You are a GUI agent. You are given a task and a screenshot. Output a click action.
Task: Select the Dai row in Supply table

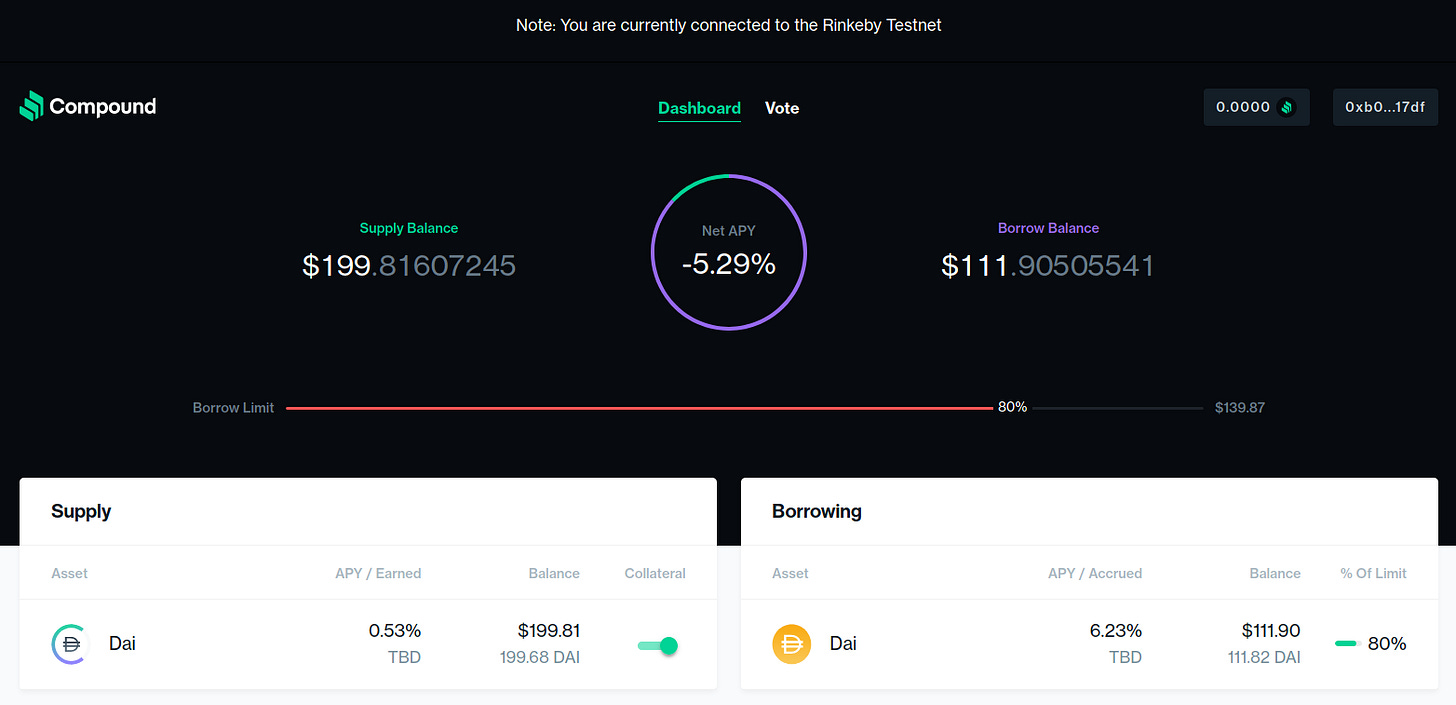coord(368,644)
